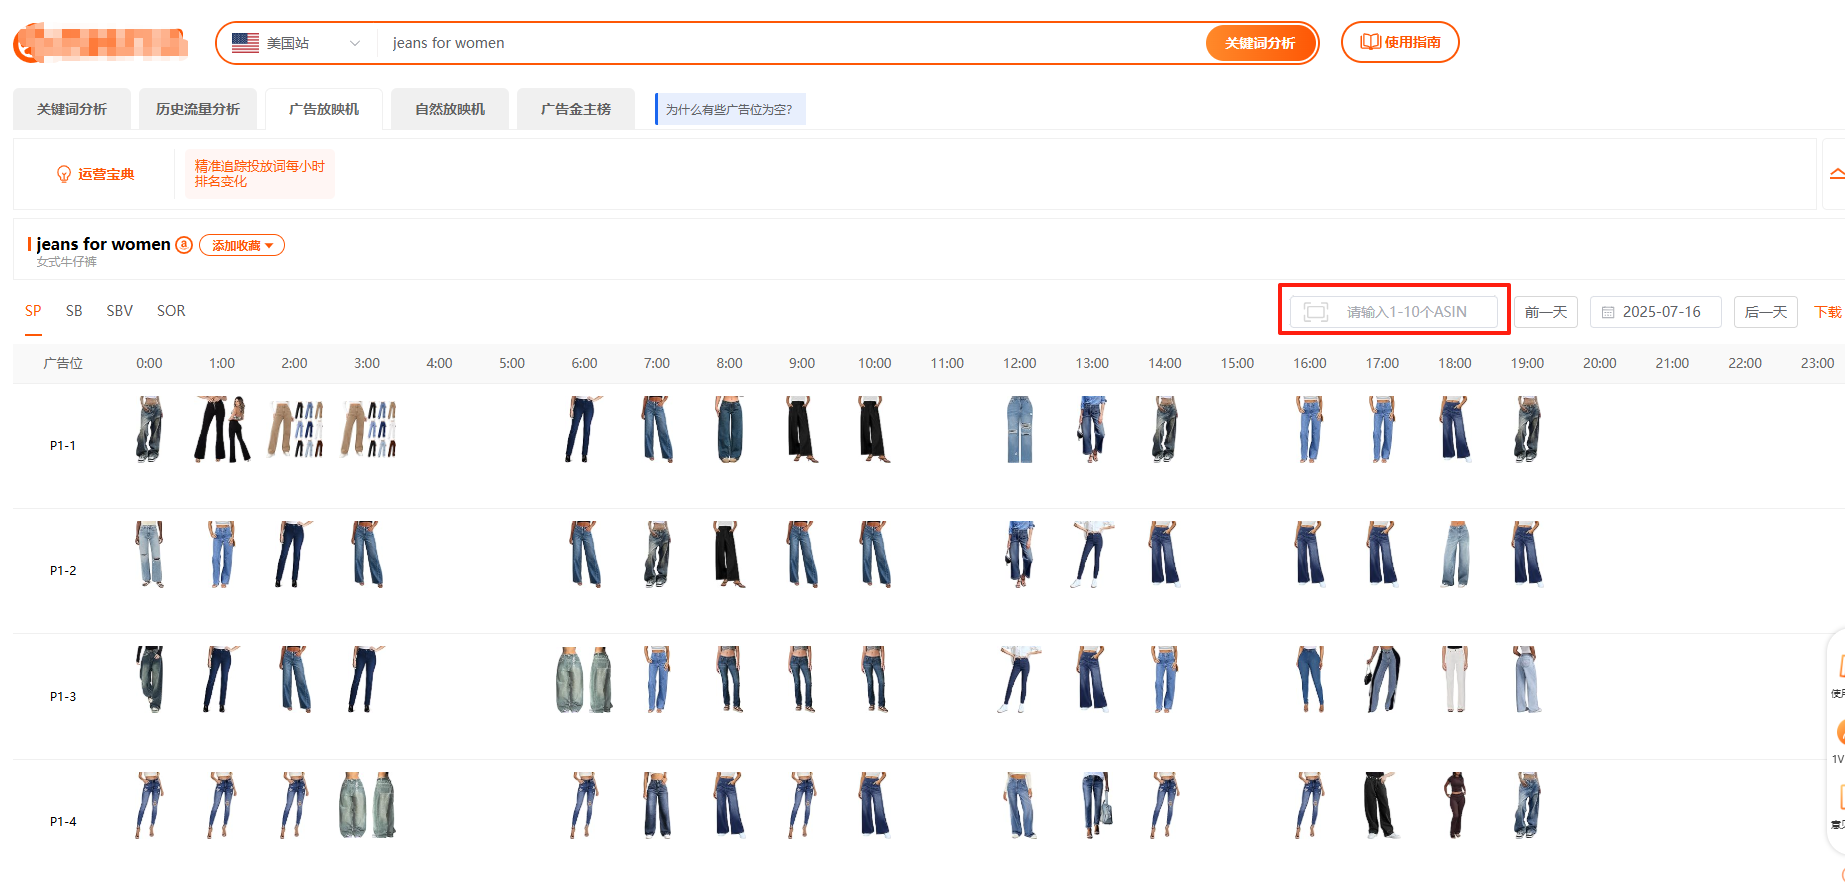Open the 自然放映机 tab
1845x883 pixels.
450,109
